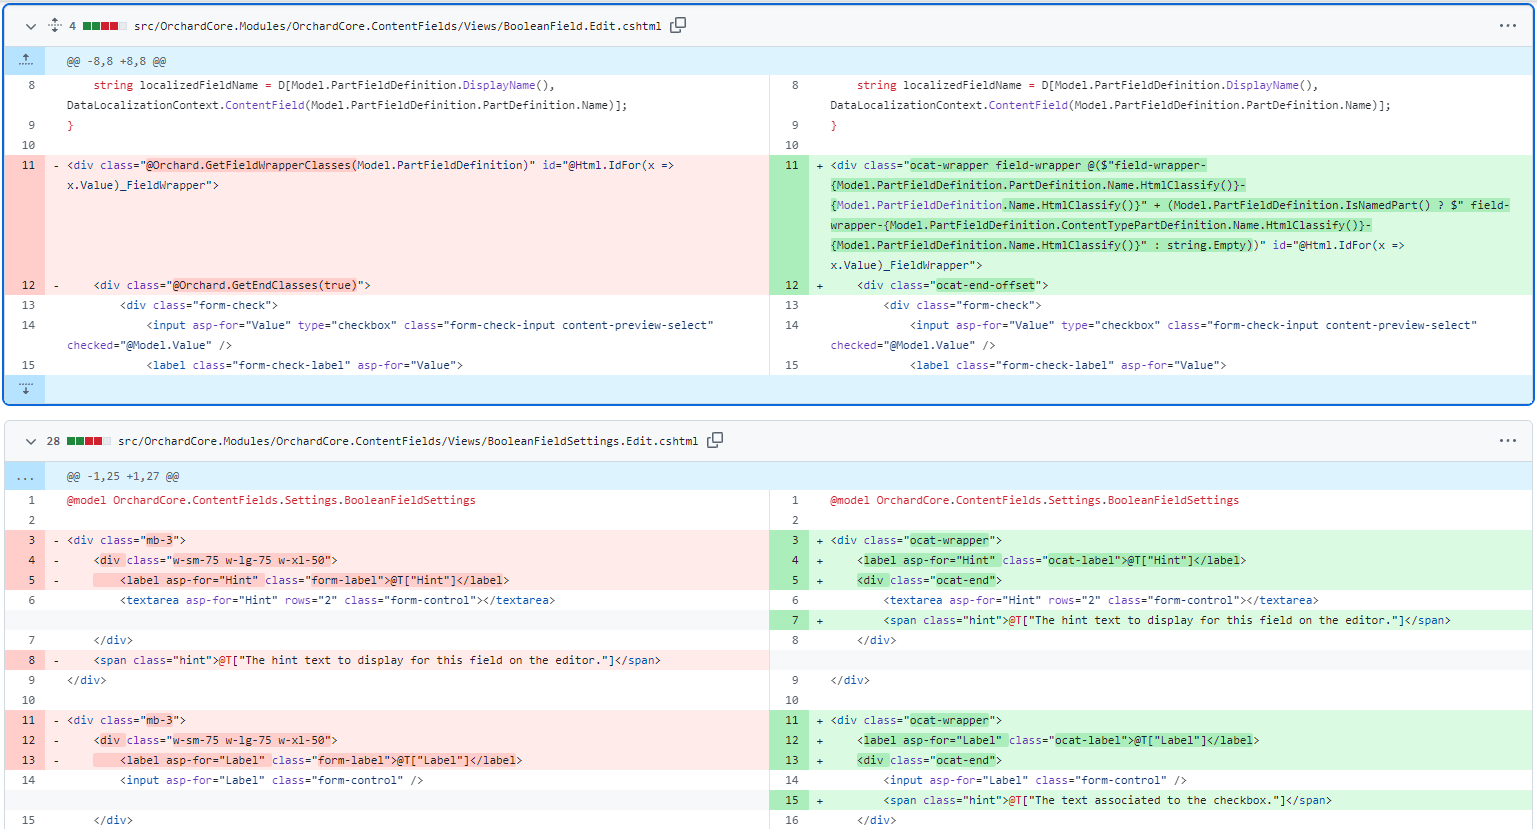Collapse the BooleanField.Edit.cshtml file diff
This screenshot has height=829, width=1537.
[x=31, y=26]
